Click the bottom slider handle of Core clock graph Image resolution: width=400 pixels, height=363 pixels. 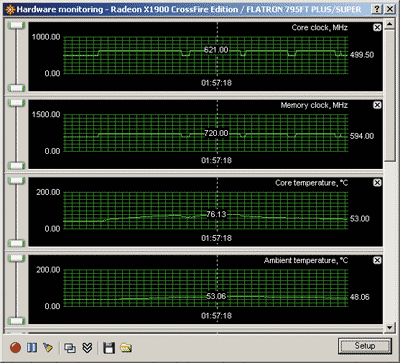pyautogui.click(x=16, y=88)
